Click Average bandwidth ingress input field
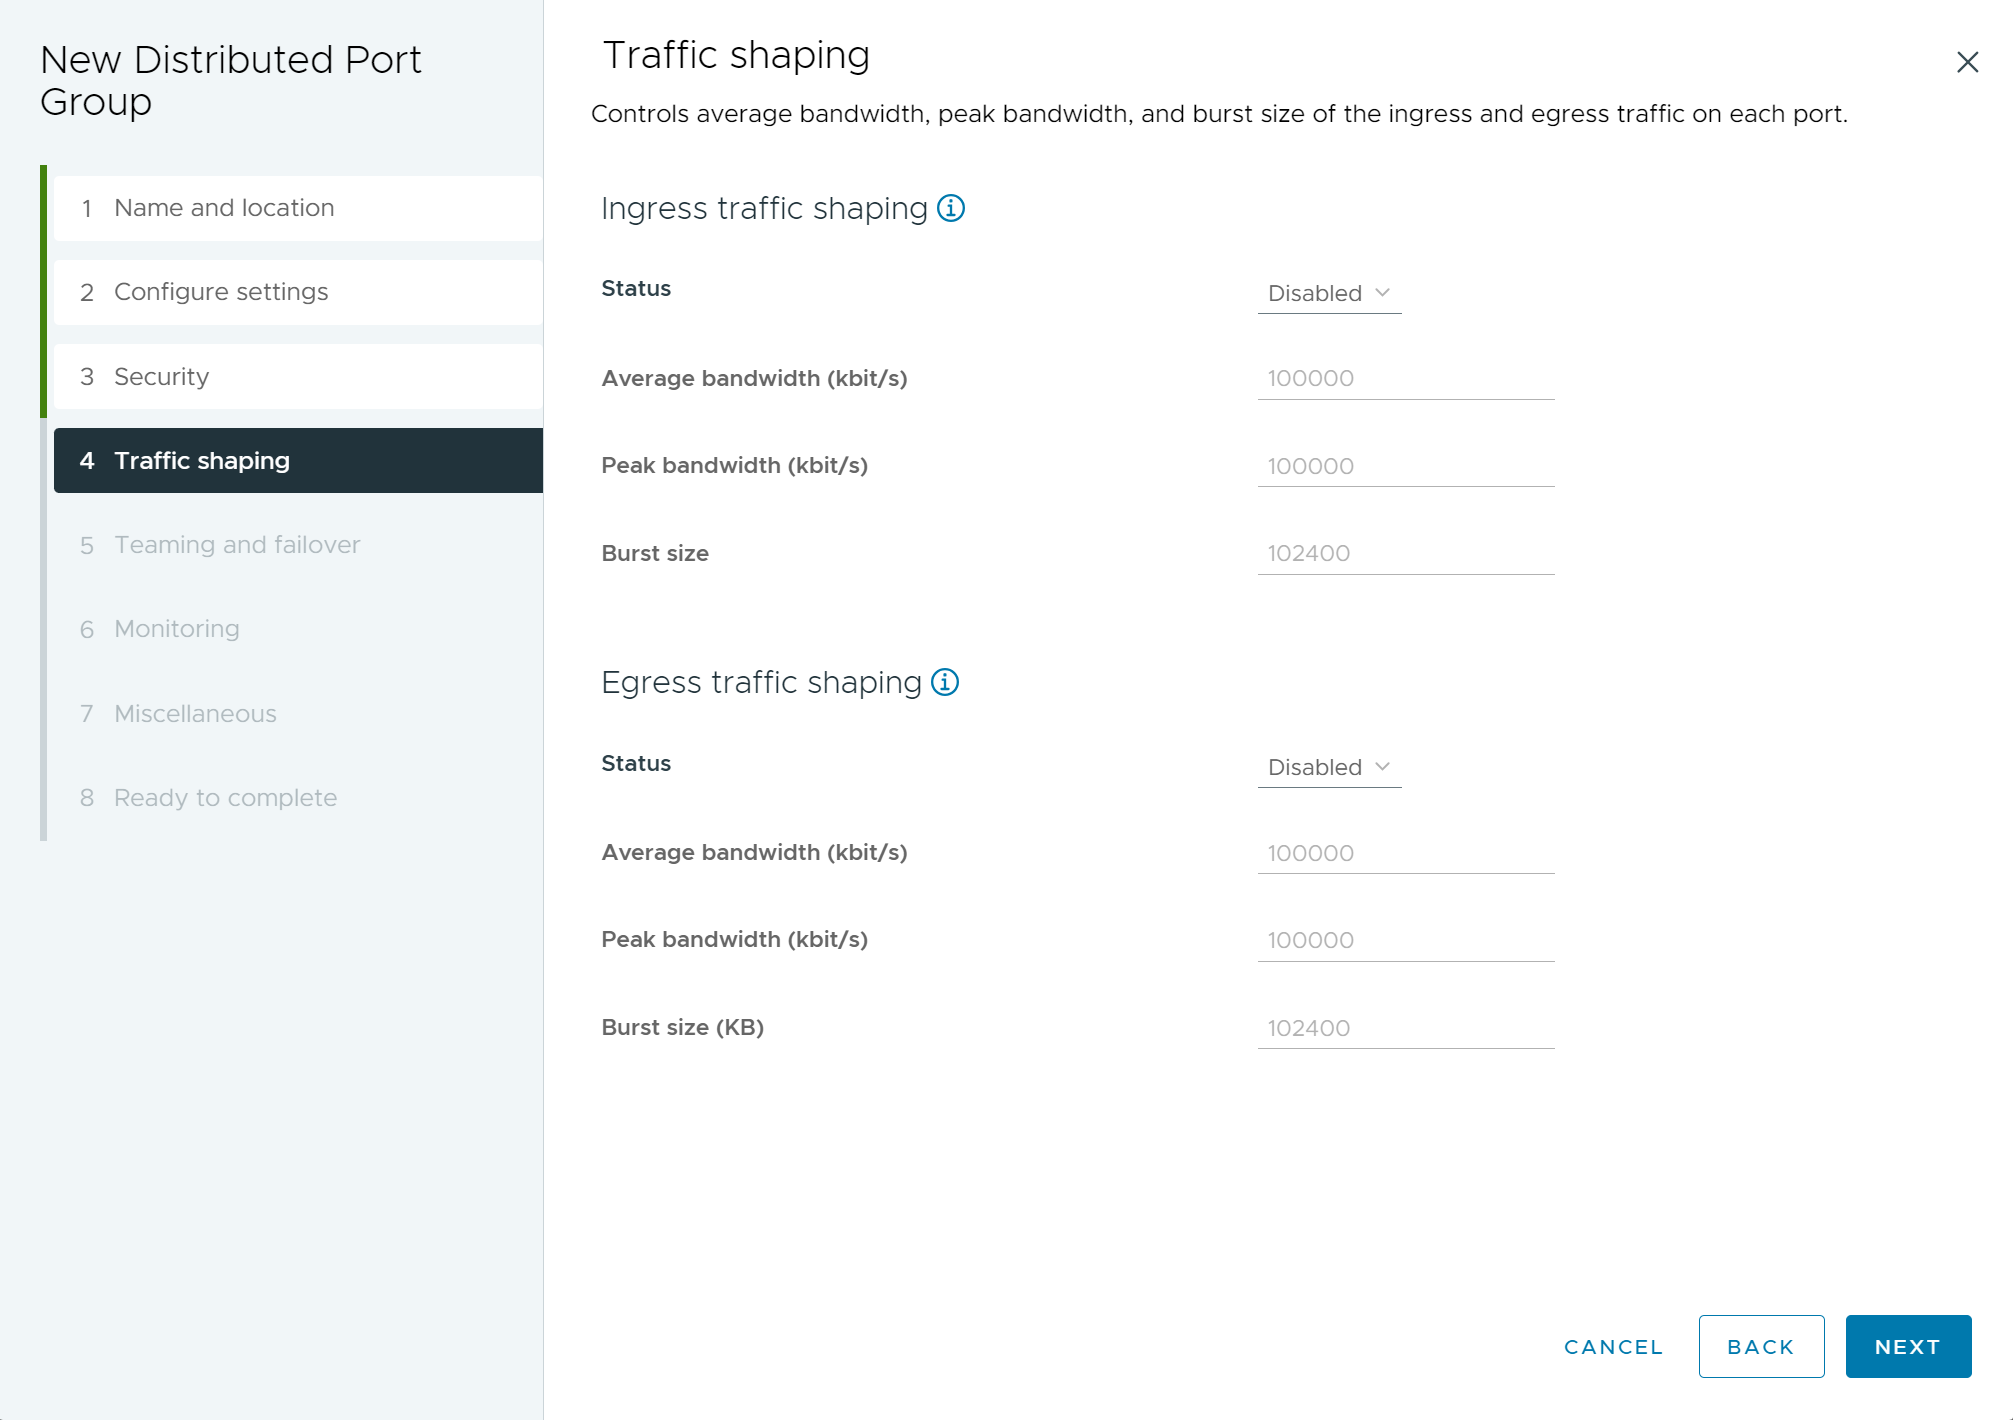 pos(1406,377)
